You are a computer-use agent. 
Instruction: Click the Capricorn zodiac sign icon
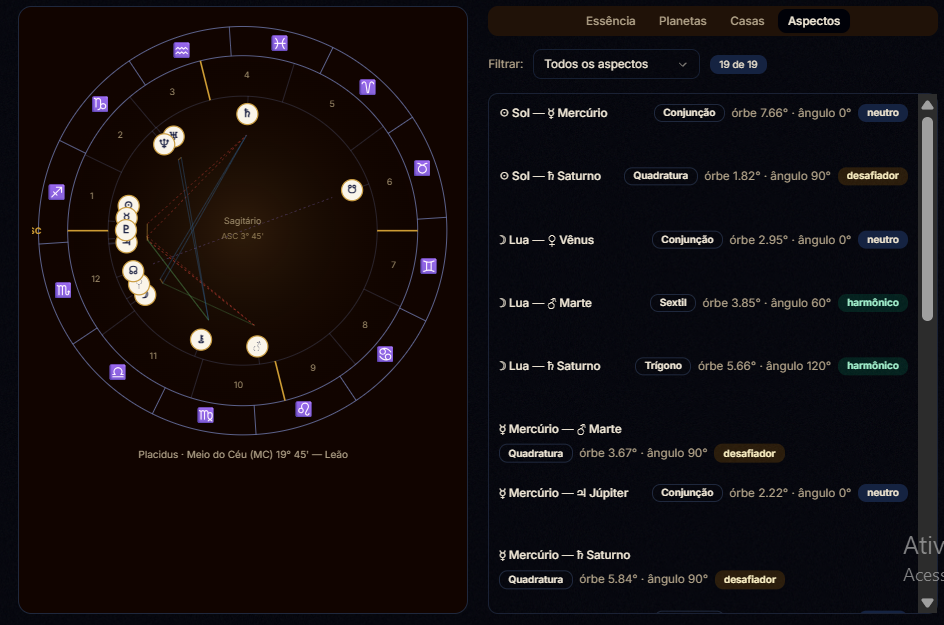click(x=100, y=104)
